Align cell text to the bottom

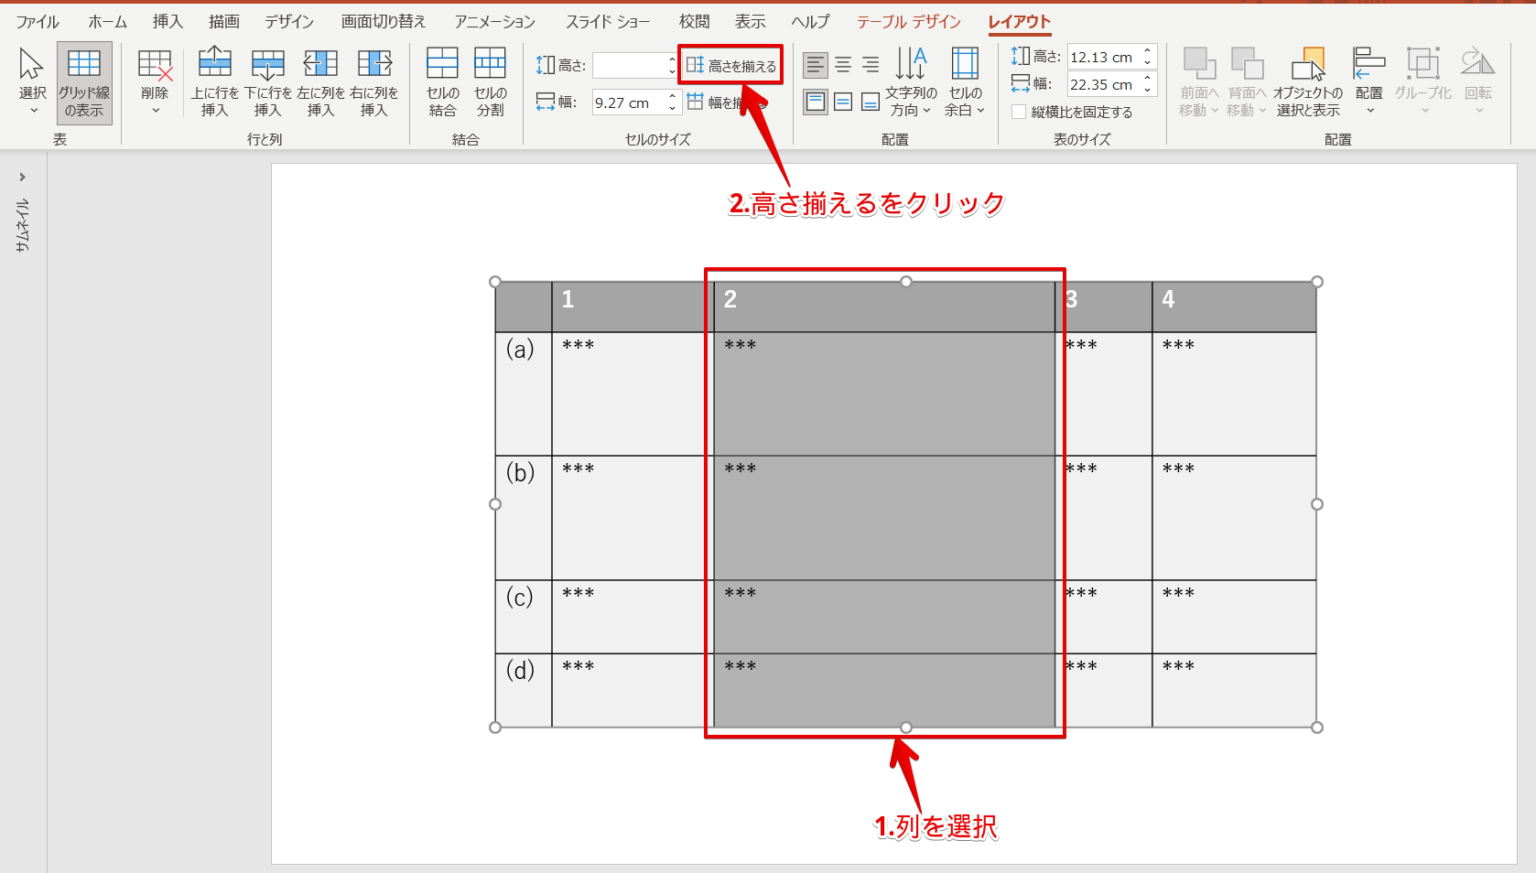[x=870, y=102]
